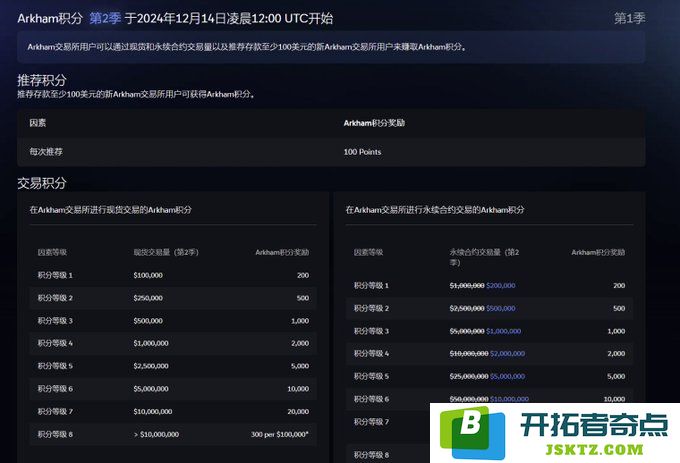The height and width of the screenshot is (463, 680).
Task: Click the referral description under 推荐积分
Action: (136, 94)
